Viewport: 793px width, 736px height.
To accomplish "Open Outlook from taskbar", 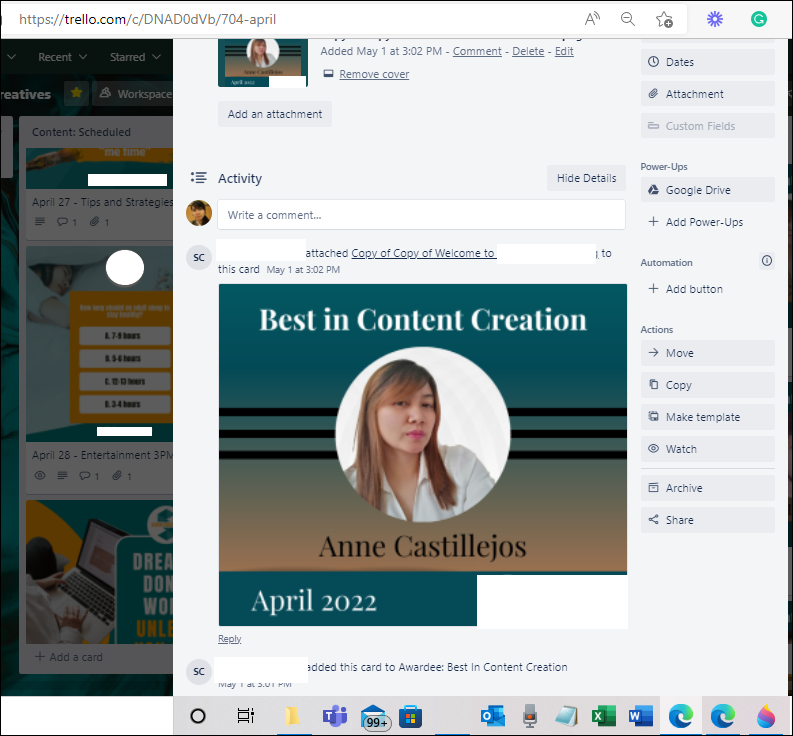I will click(x=493, y=716).
